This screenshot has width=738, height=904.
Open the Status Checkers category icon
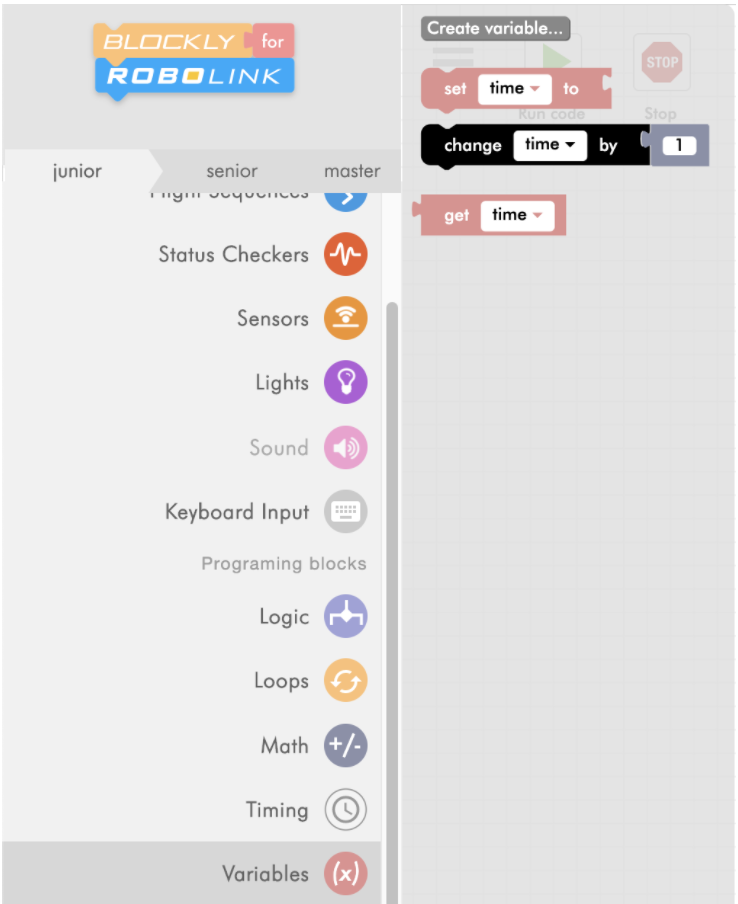[x=345, y=254]
